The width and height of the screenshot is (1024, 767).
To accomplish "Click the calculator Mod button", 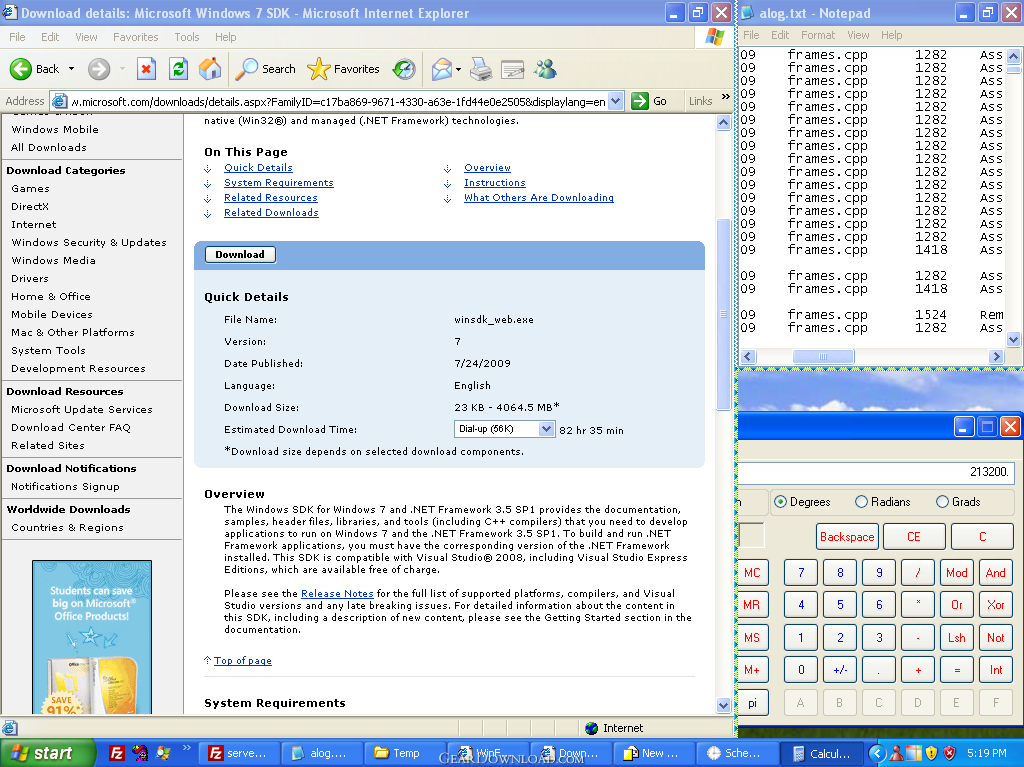I will point(957,573).
